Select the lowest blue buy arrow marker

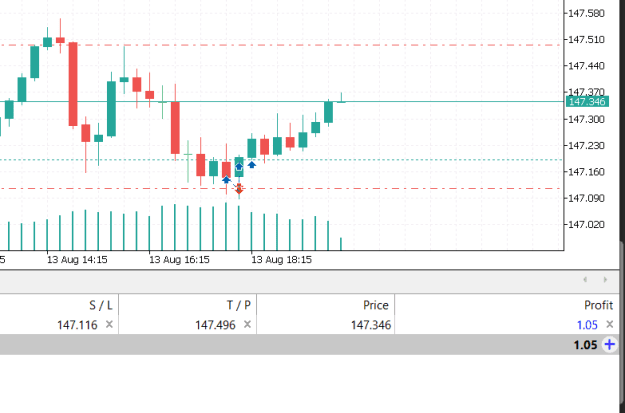226,180
